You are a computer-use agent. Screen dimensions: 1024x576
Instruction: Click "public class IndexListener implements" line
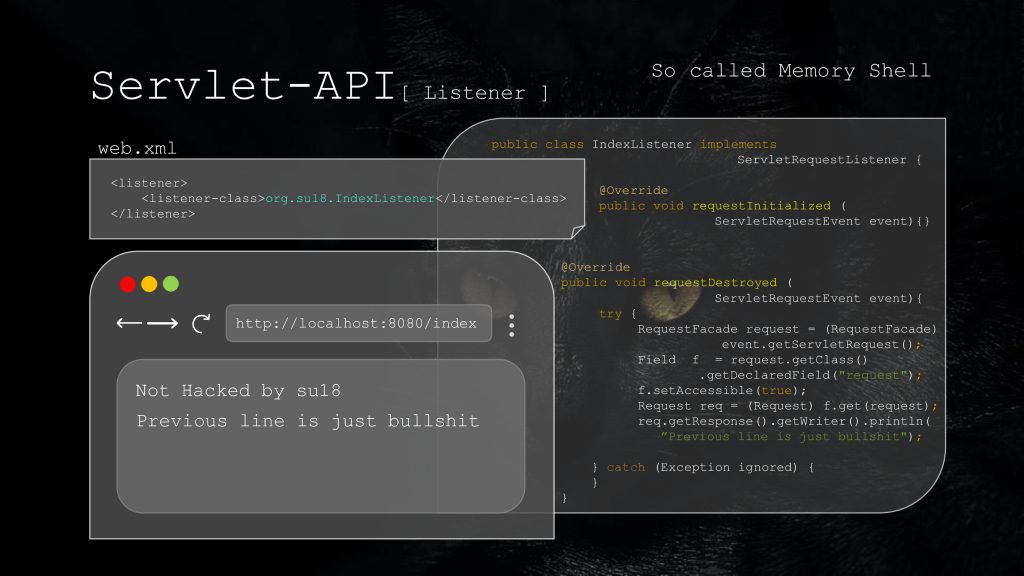(633, 144)
